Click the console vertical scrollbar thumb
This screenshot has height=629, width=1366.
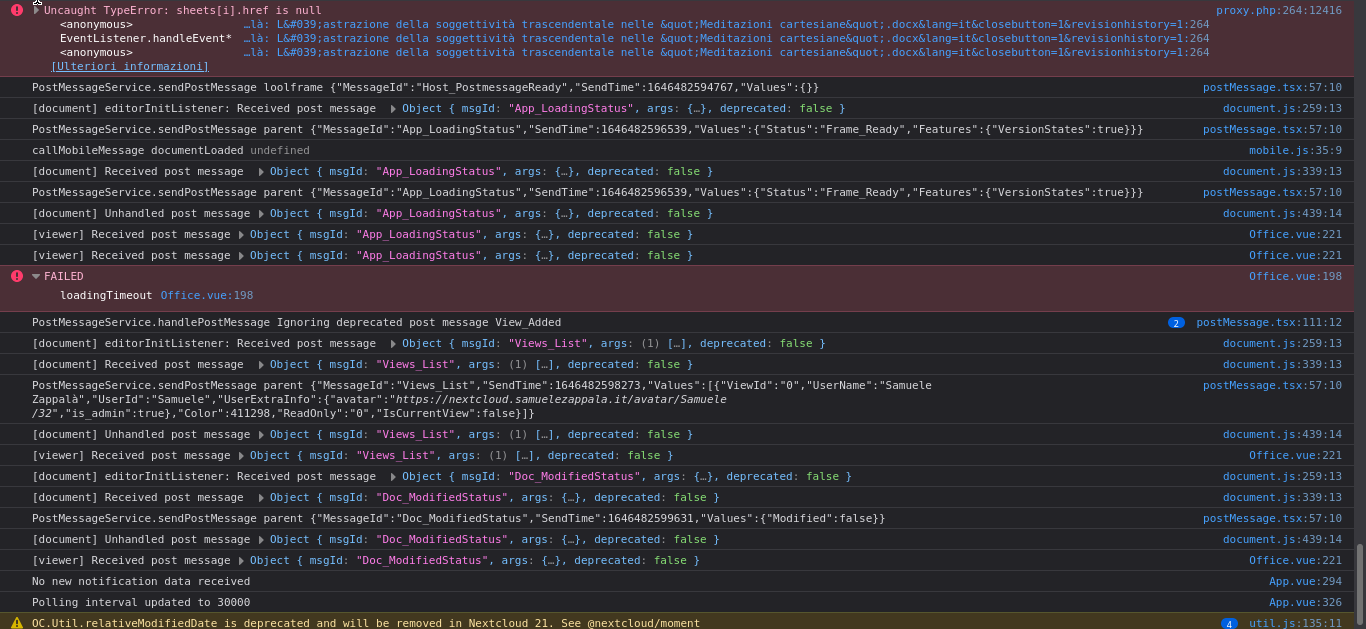[1359, 584]
